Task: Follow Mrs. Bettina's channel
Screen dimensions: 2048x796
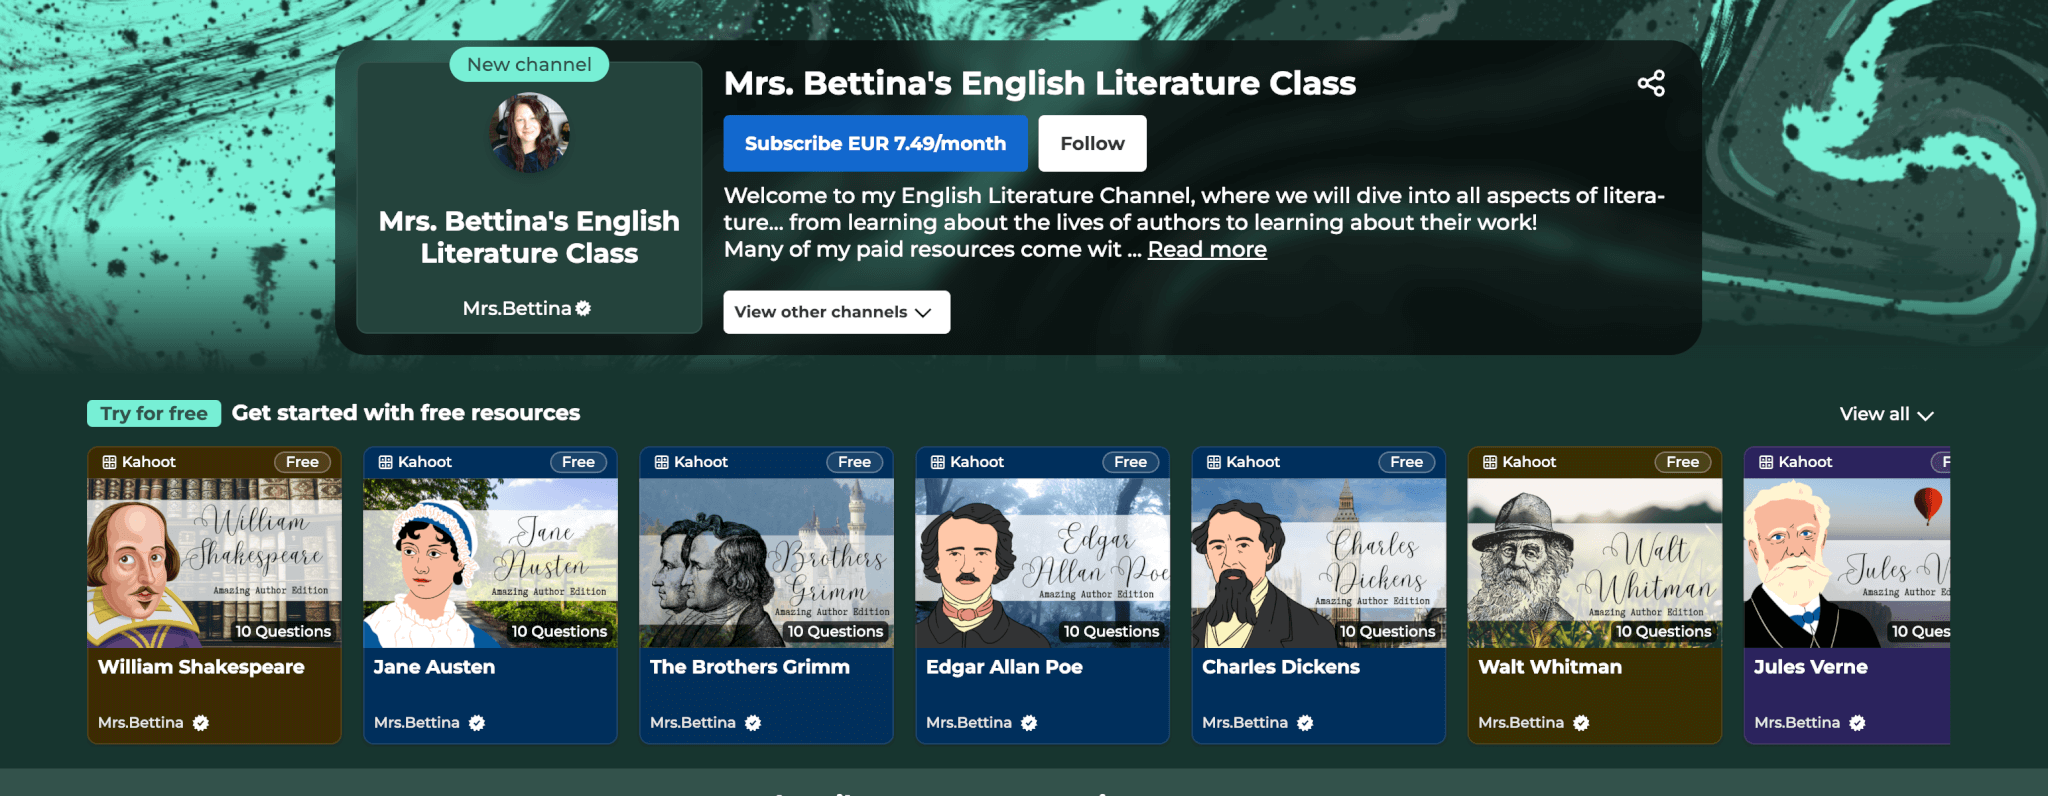Action: 1092,143
